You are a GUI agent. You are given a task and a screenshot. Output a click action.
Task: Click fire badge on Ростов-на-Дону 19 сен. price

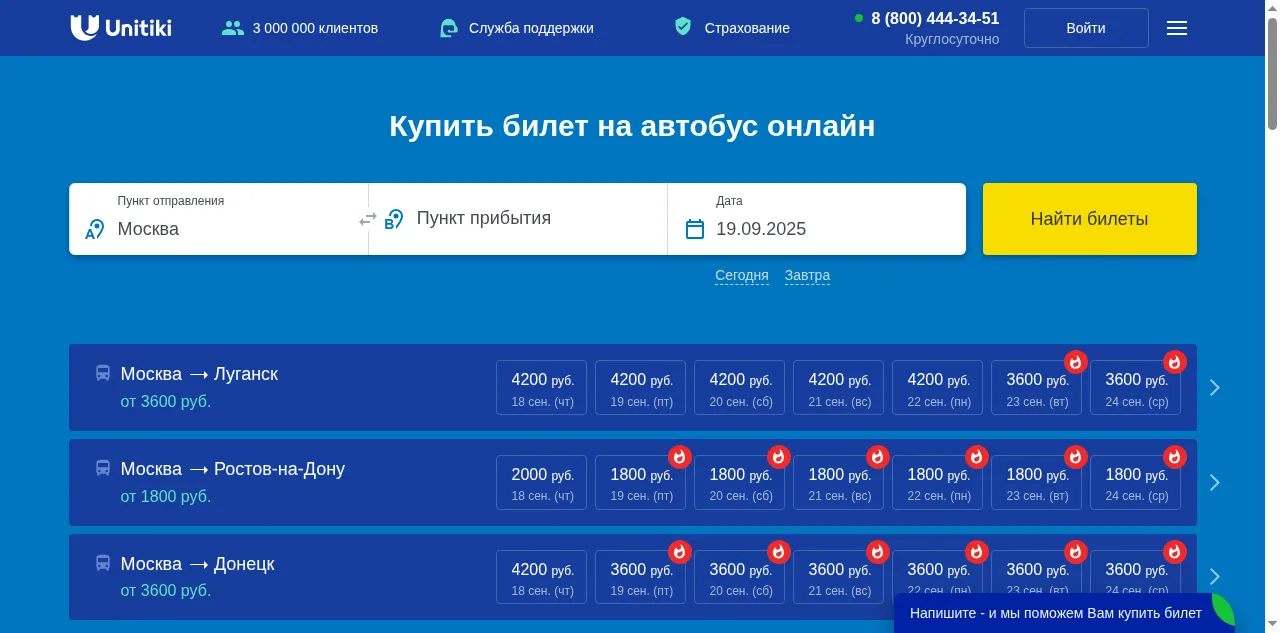tap(680, 457)
